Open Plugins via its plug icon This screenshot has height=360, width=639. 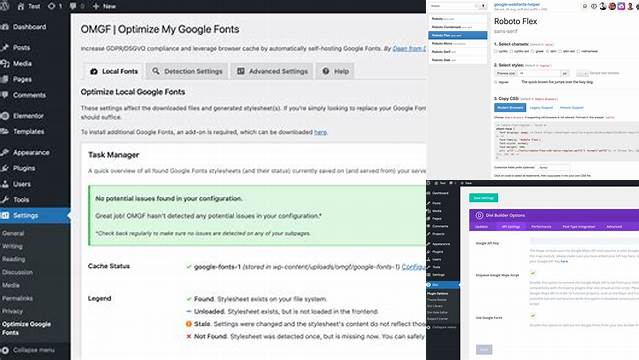pos(4,168)
